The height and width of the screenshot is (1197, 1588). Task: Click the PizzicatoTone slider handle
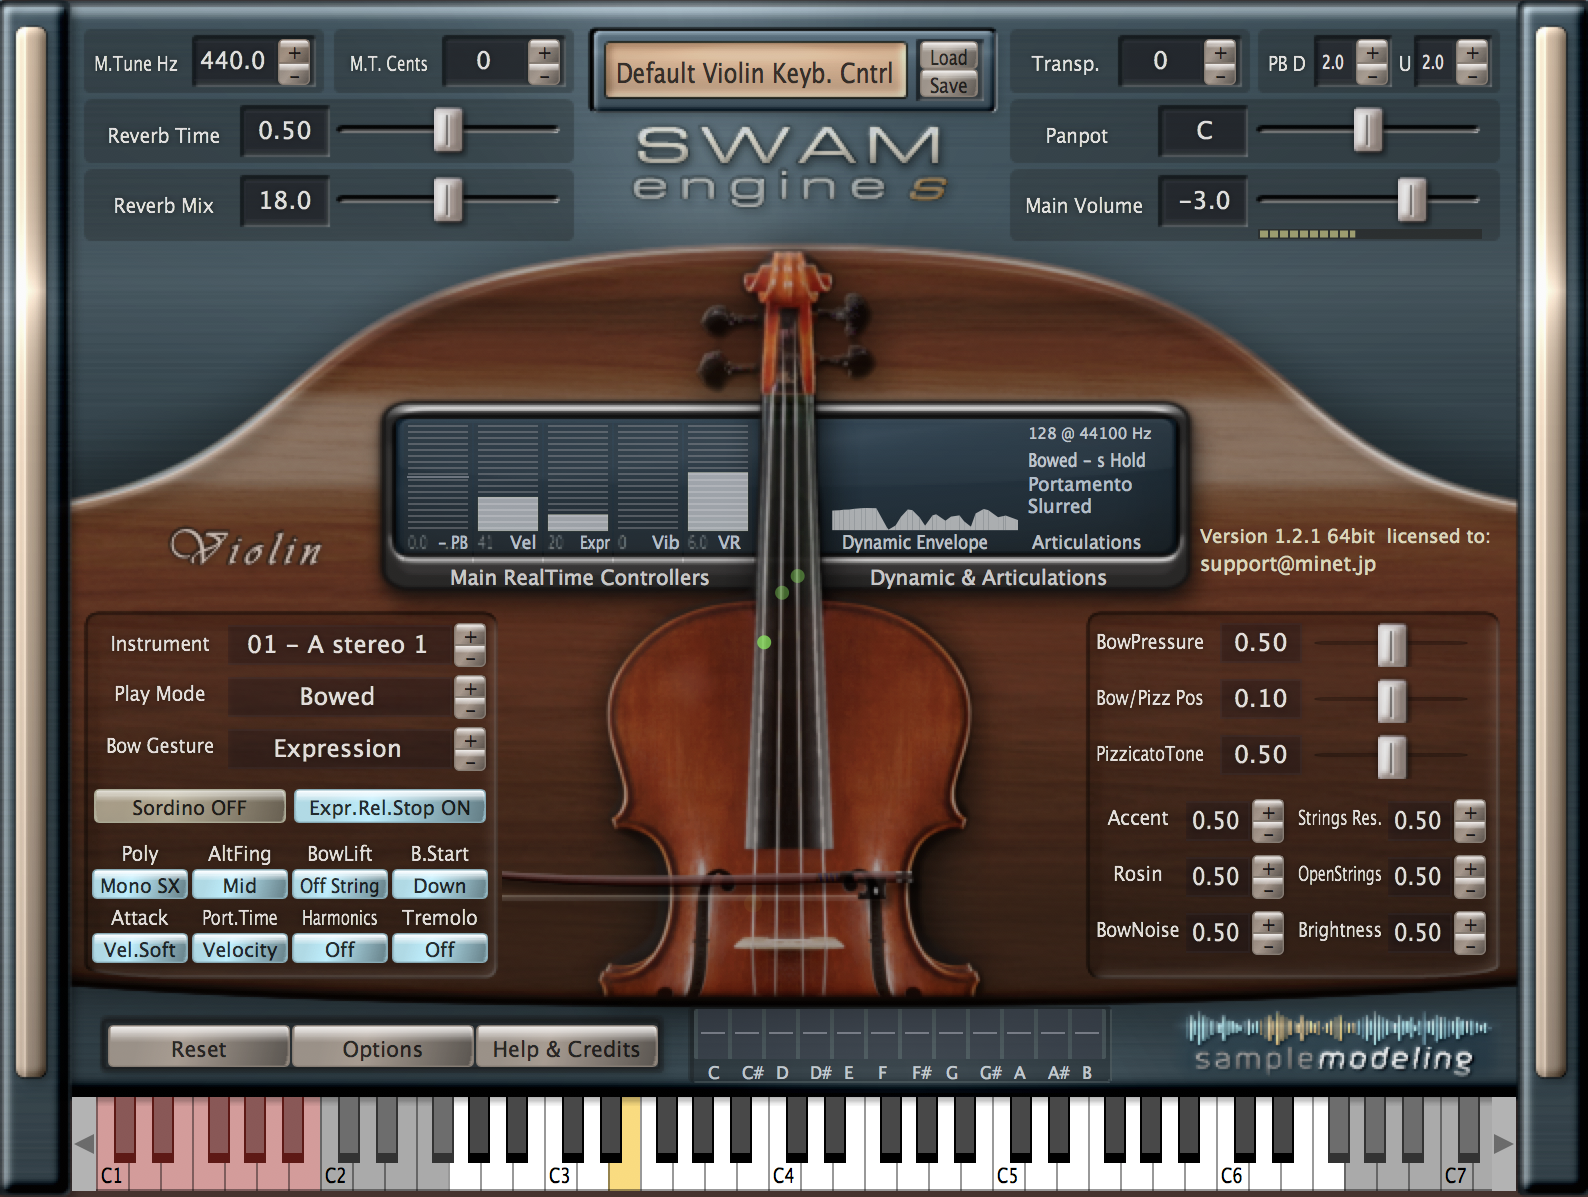coord(1391,757)
